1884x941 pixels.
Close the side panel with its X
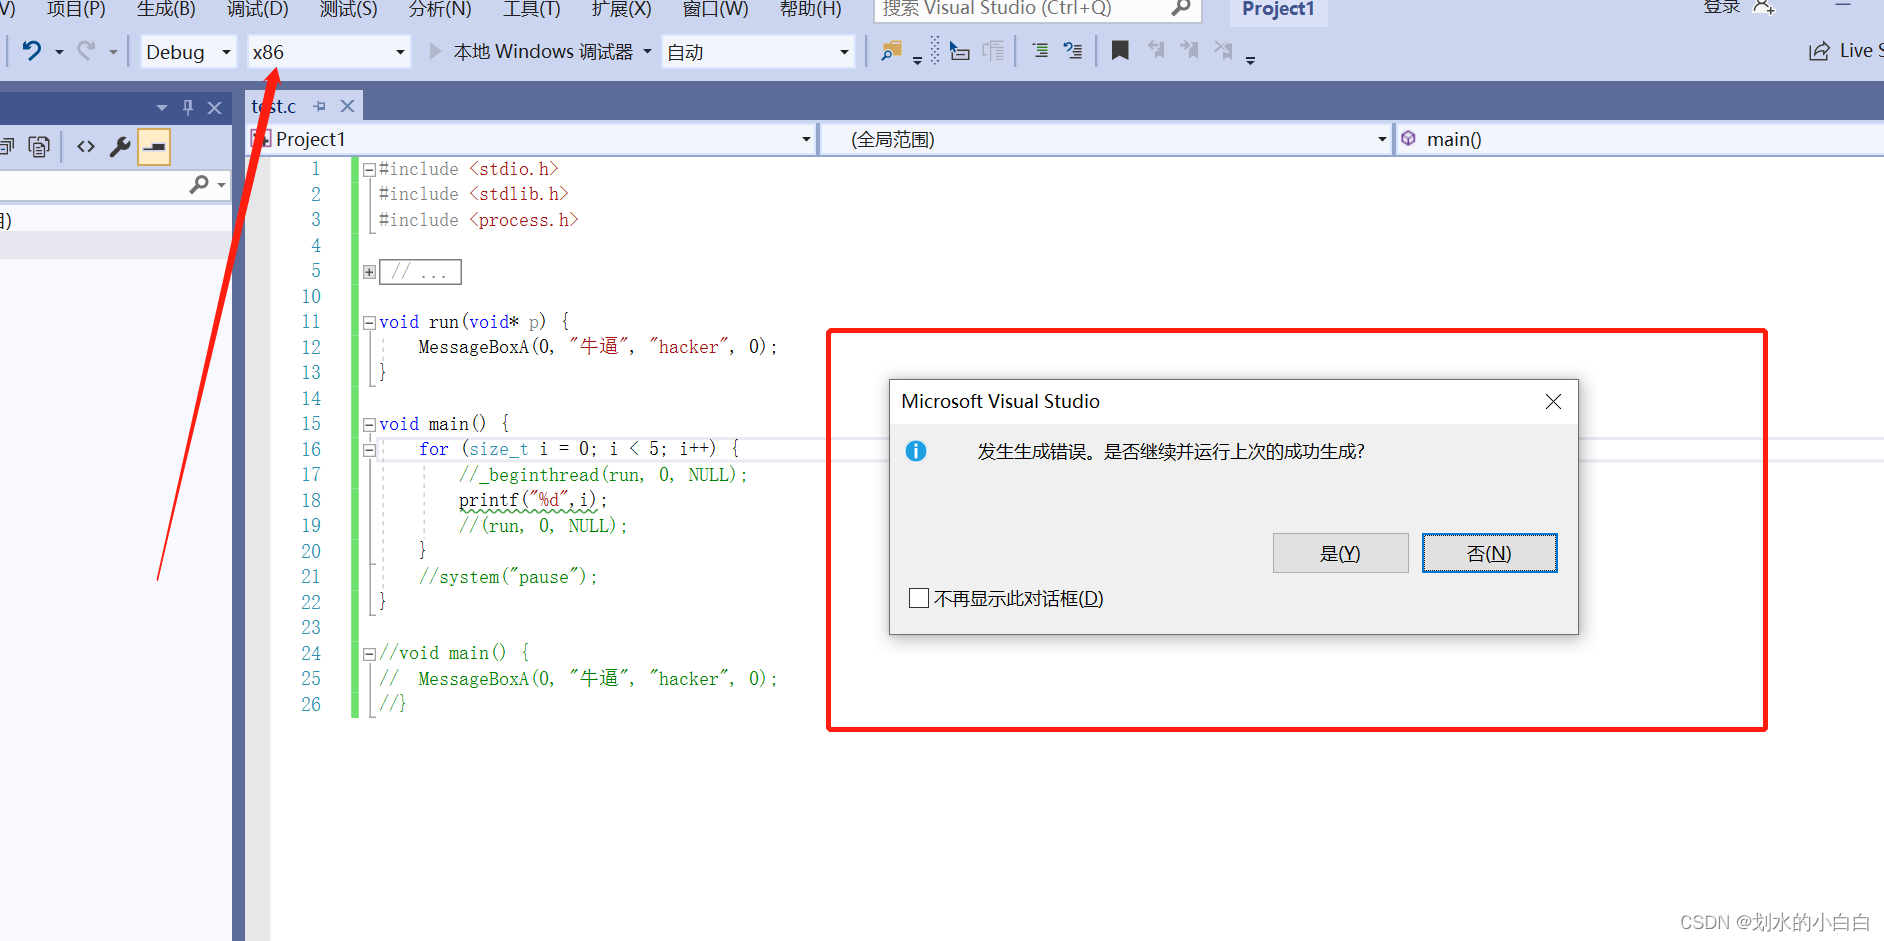pos(214,107)
